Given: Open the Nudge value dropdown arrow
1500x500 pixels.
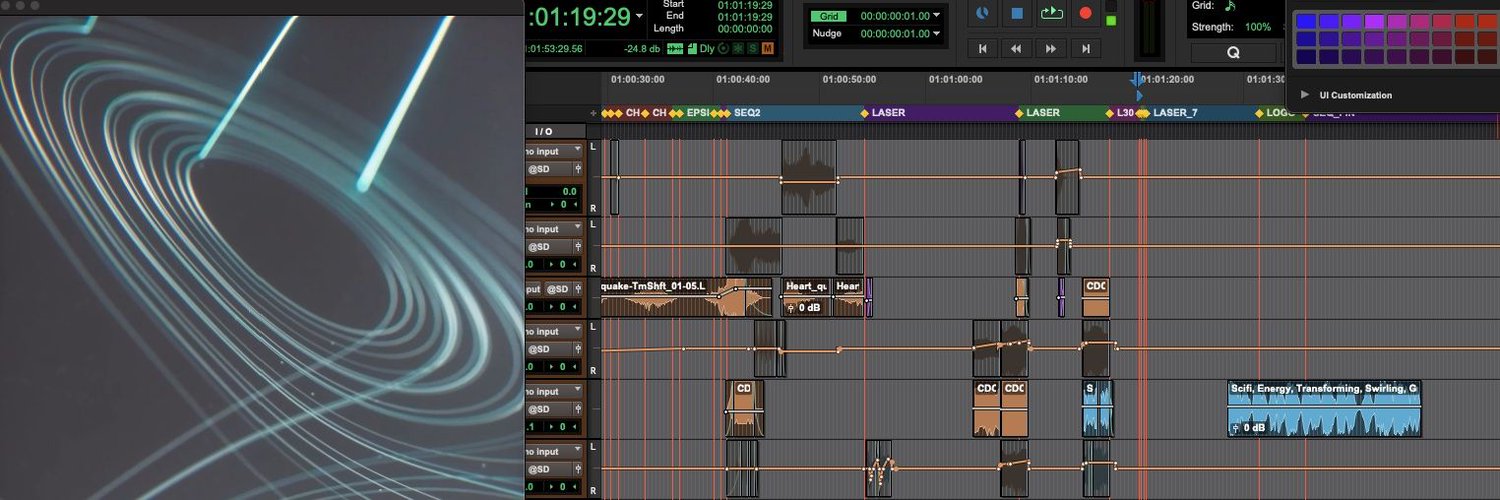Looking at the screenshot, I should coord(938,34).
